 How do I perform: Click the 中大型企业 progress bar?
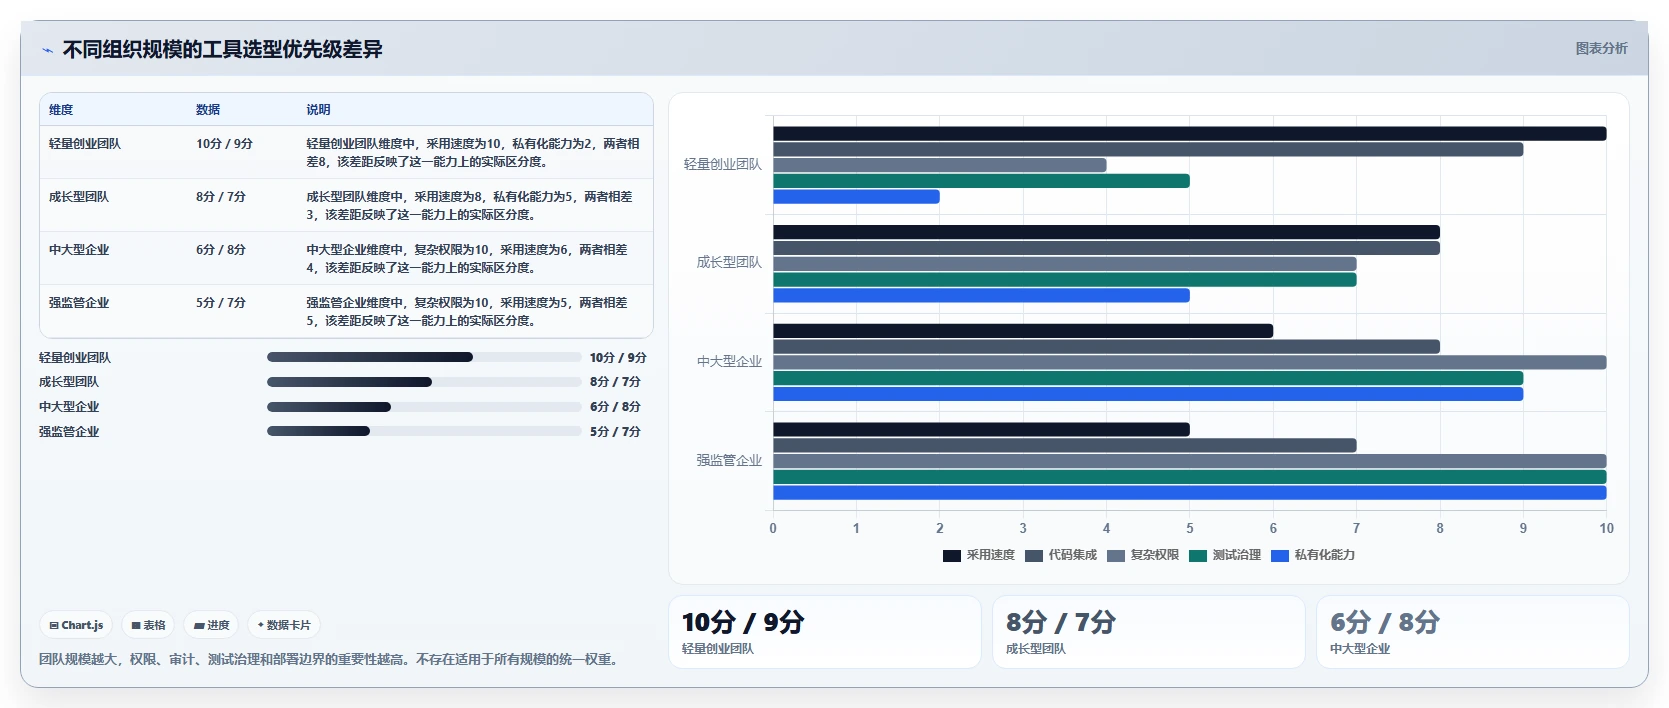(x=424, y=407)
